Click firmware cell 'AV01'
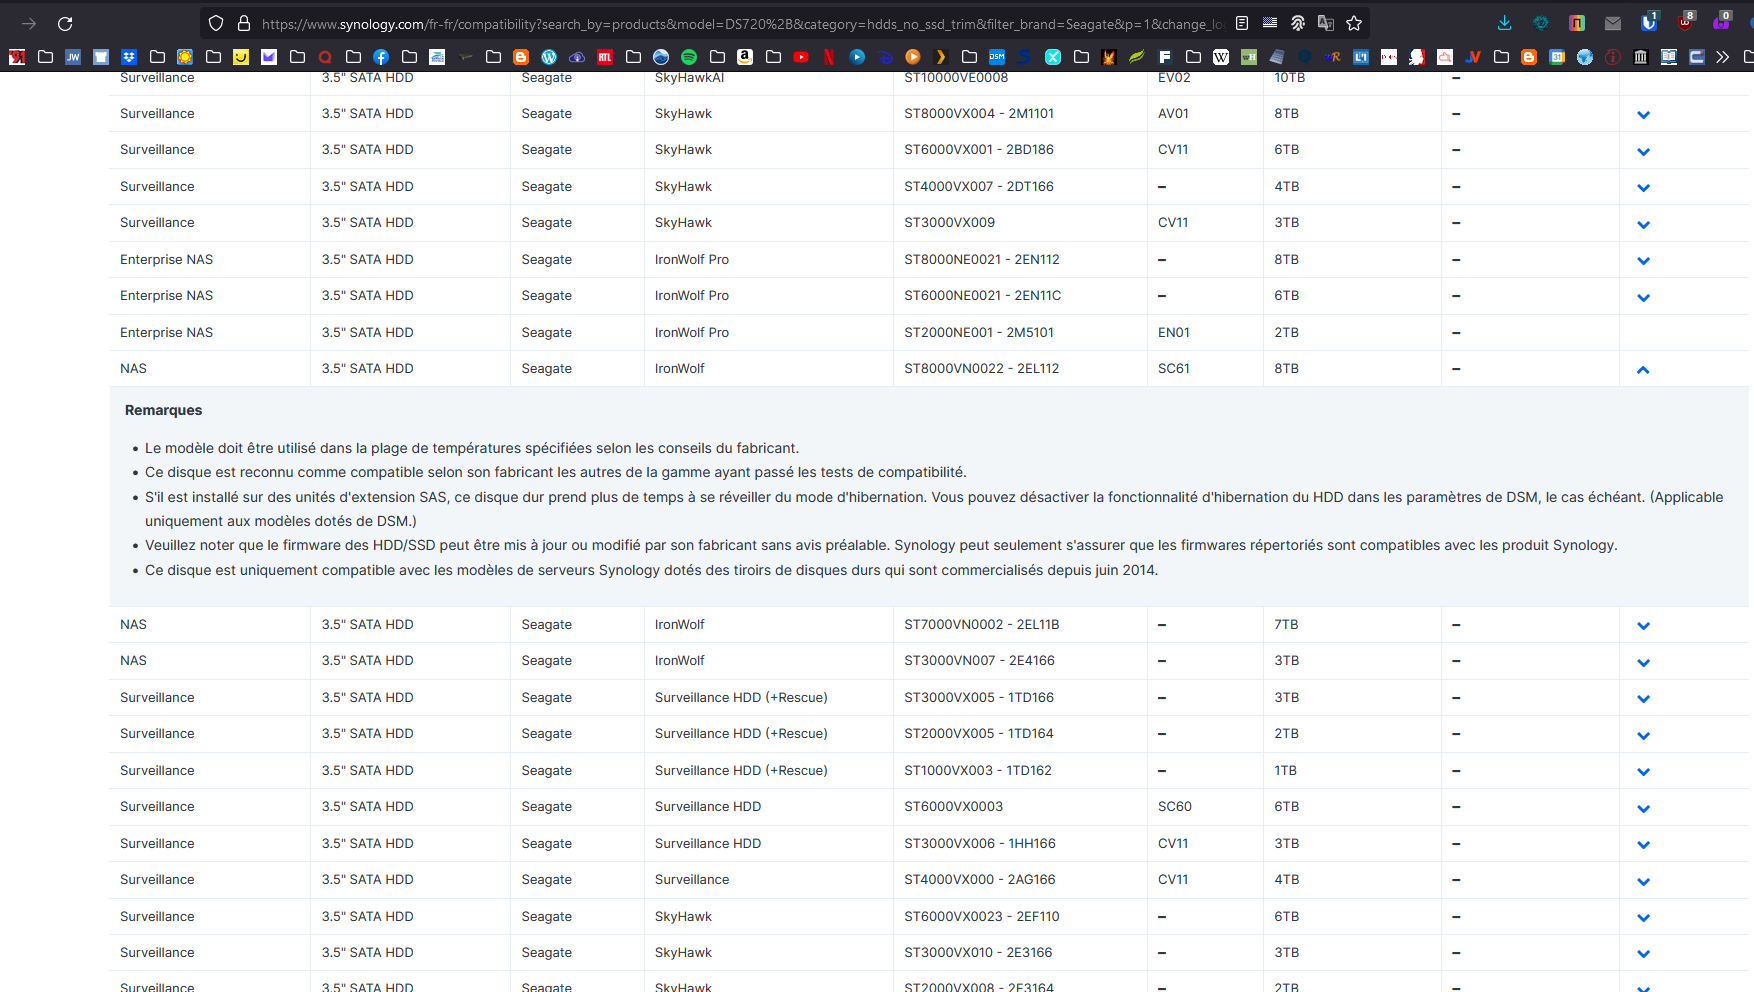This screenshot has height=992, width=1754. tap(1173, 113)
